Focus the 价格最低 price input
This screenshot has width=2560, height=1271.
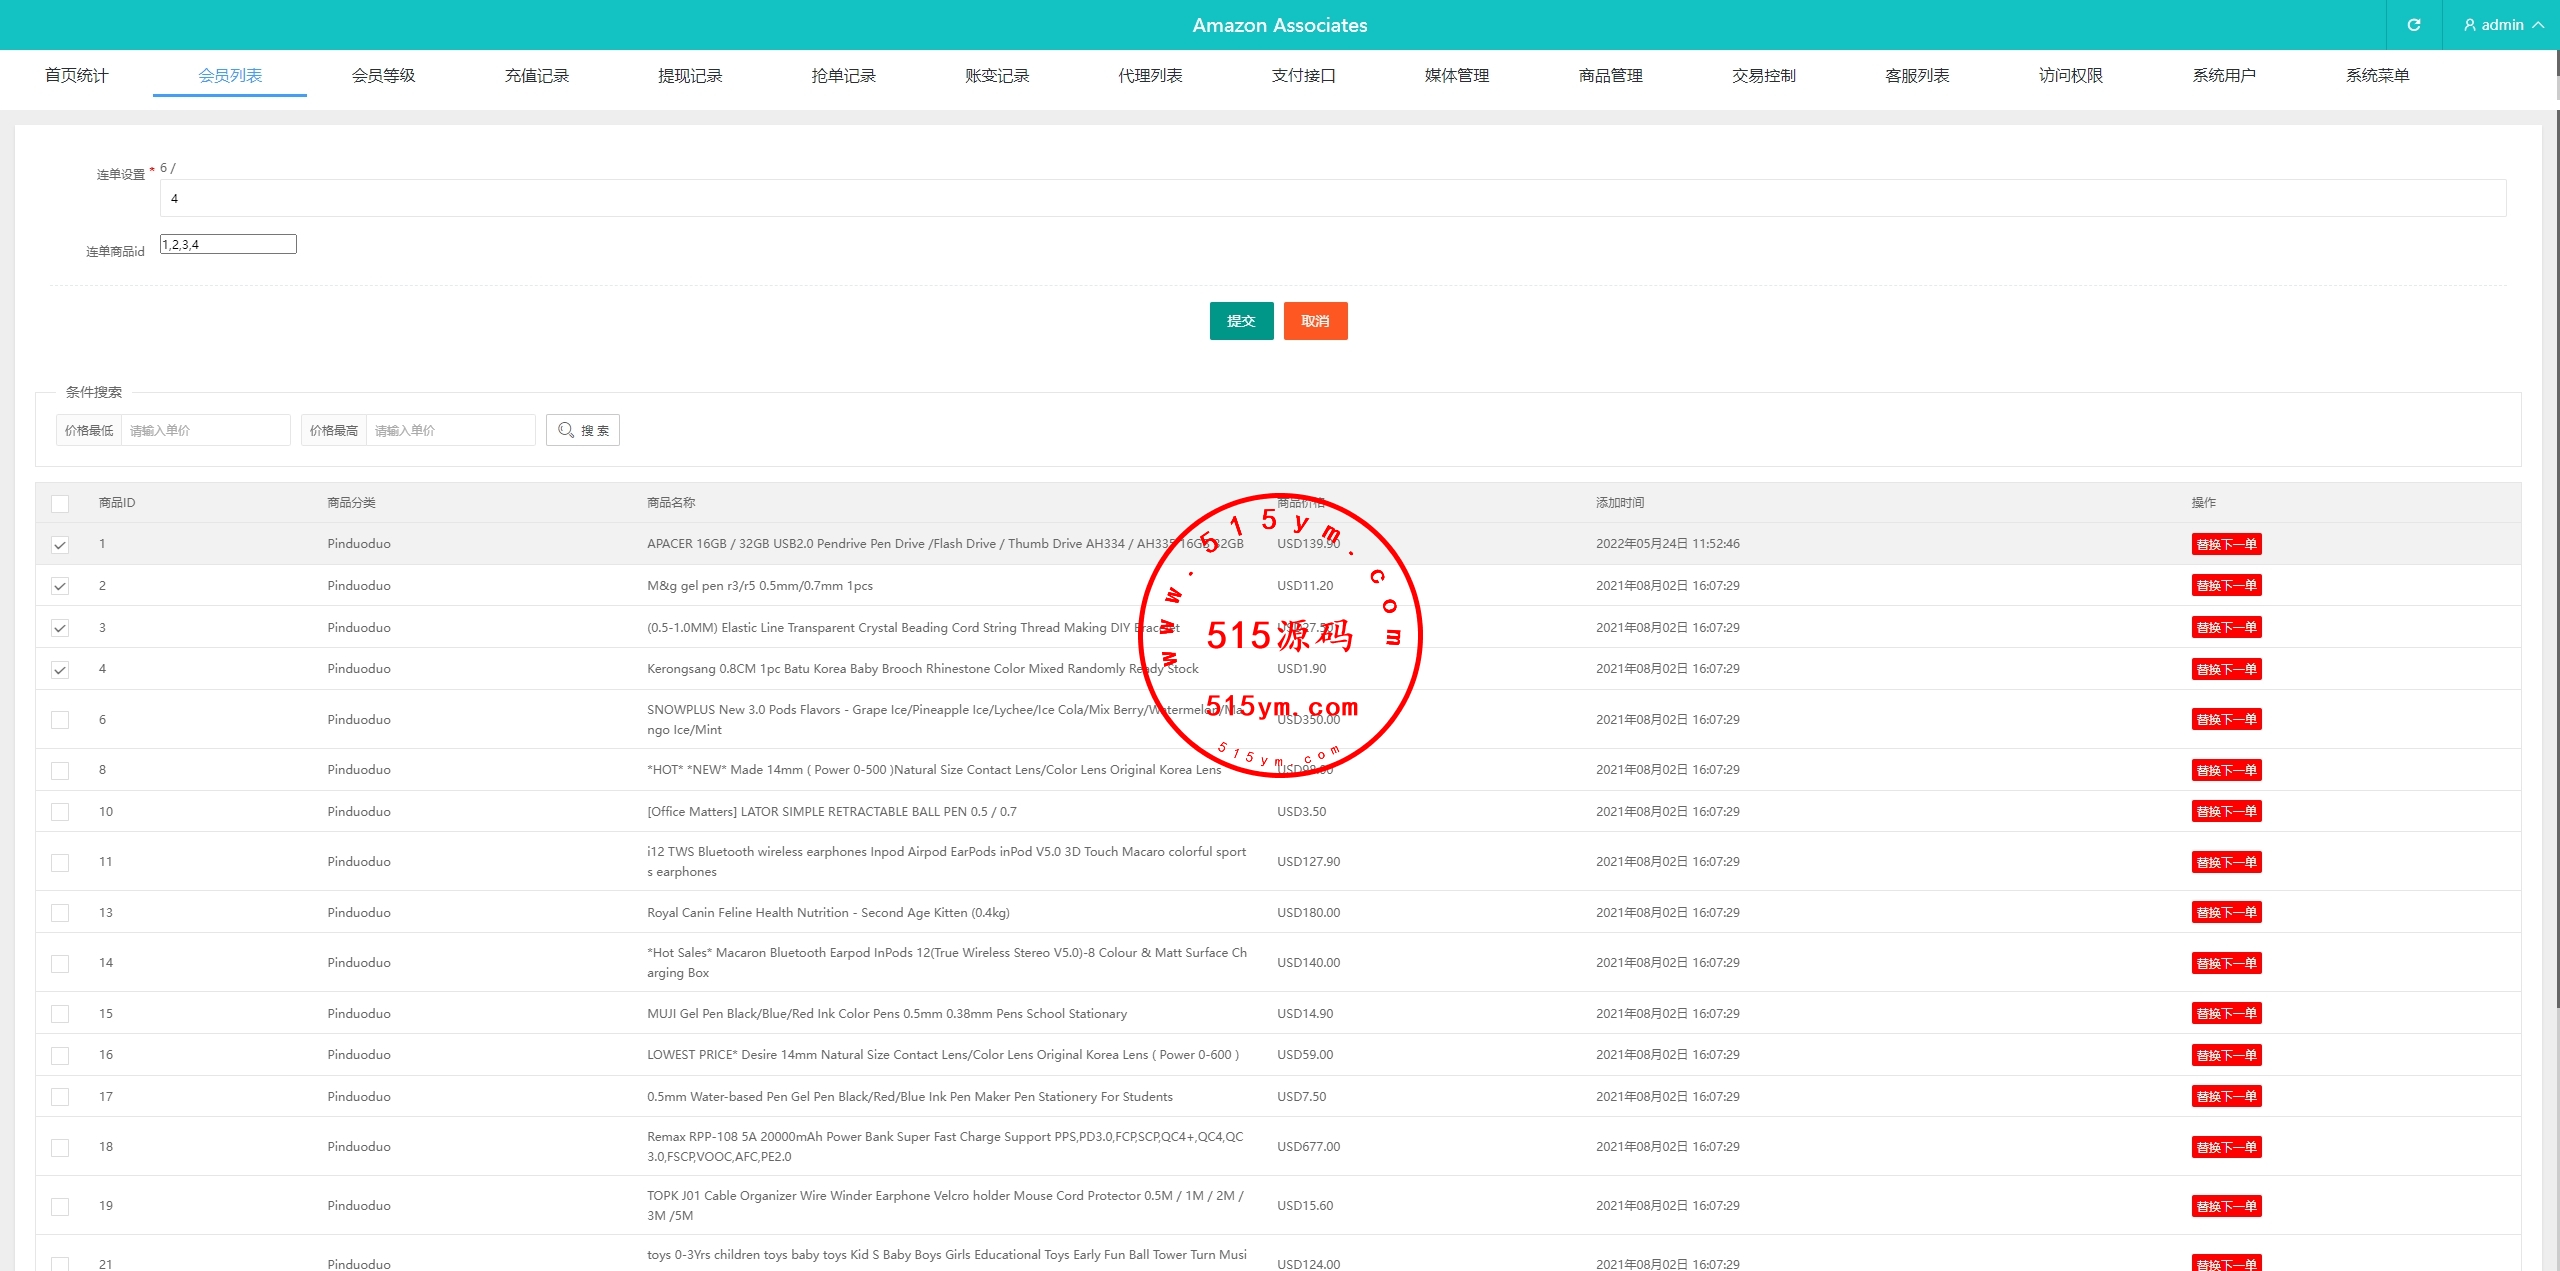205,430
